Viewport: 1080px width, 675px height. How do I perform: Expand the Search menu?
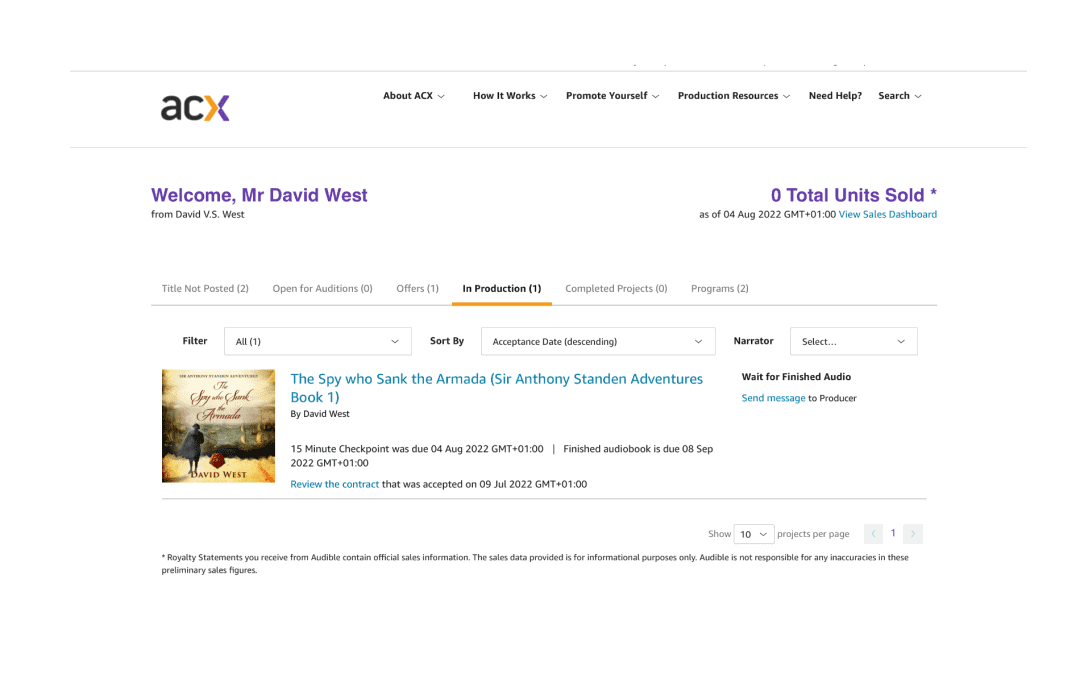click(x=900, y=96)
